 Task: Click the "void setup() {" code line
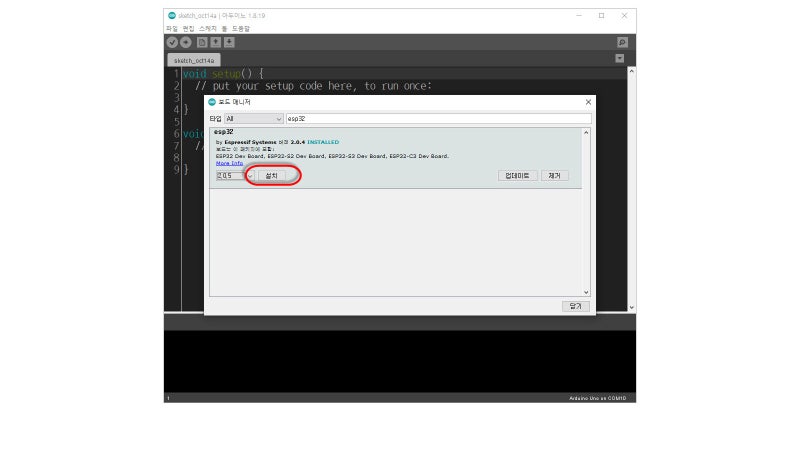223,74
